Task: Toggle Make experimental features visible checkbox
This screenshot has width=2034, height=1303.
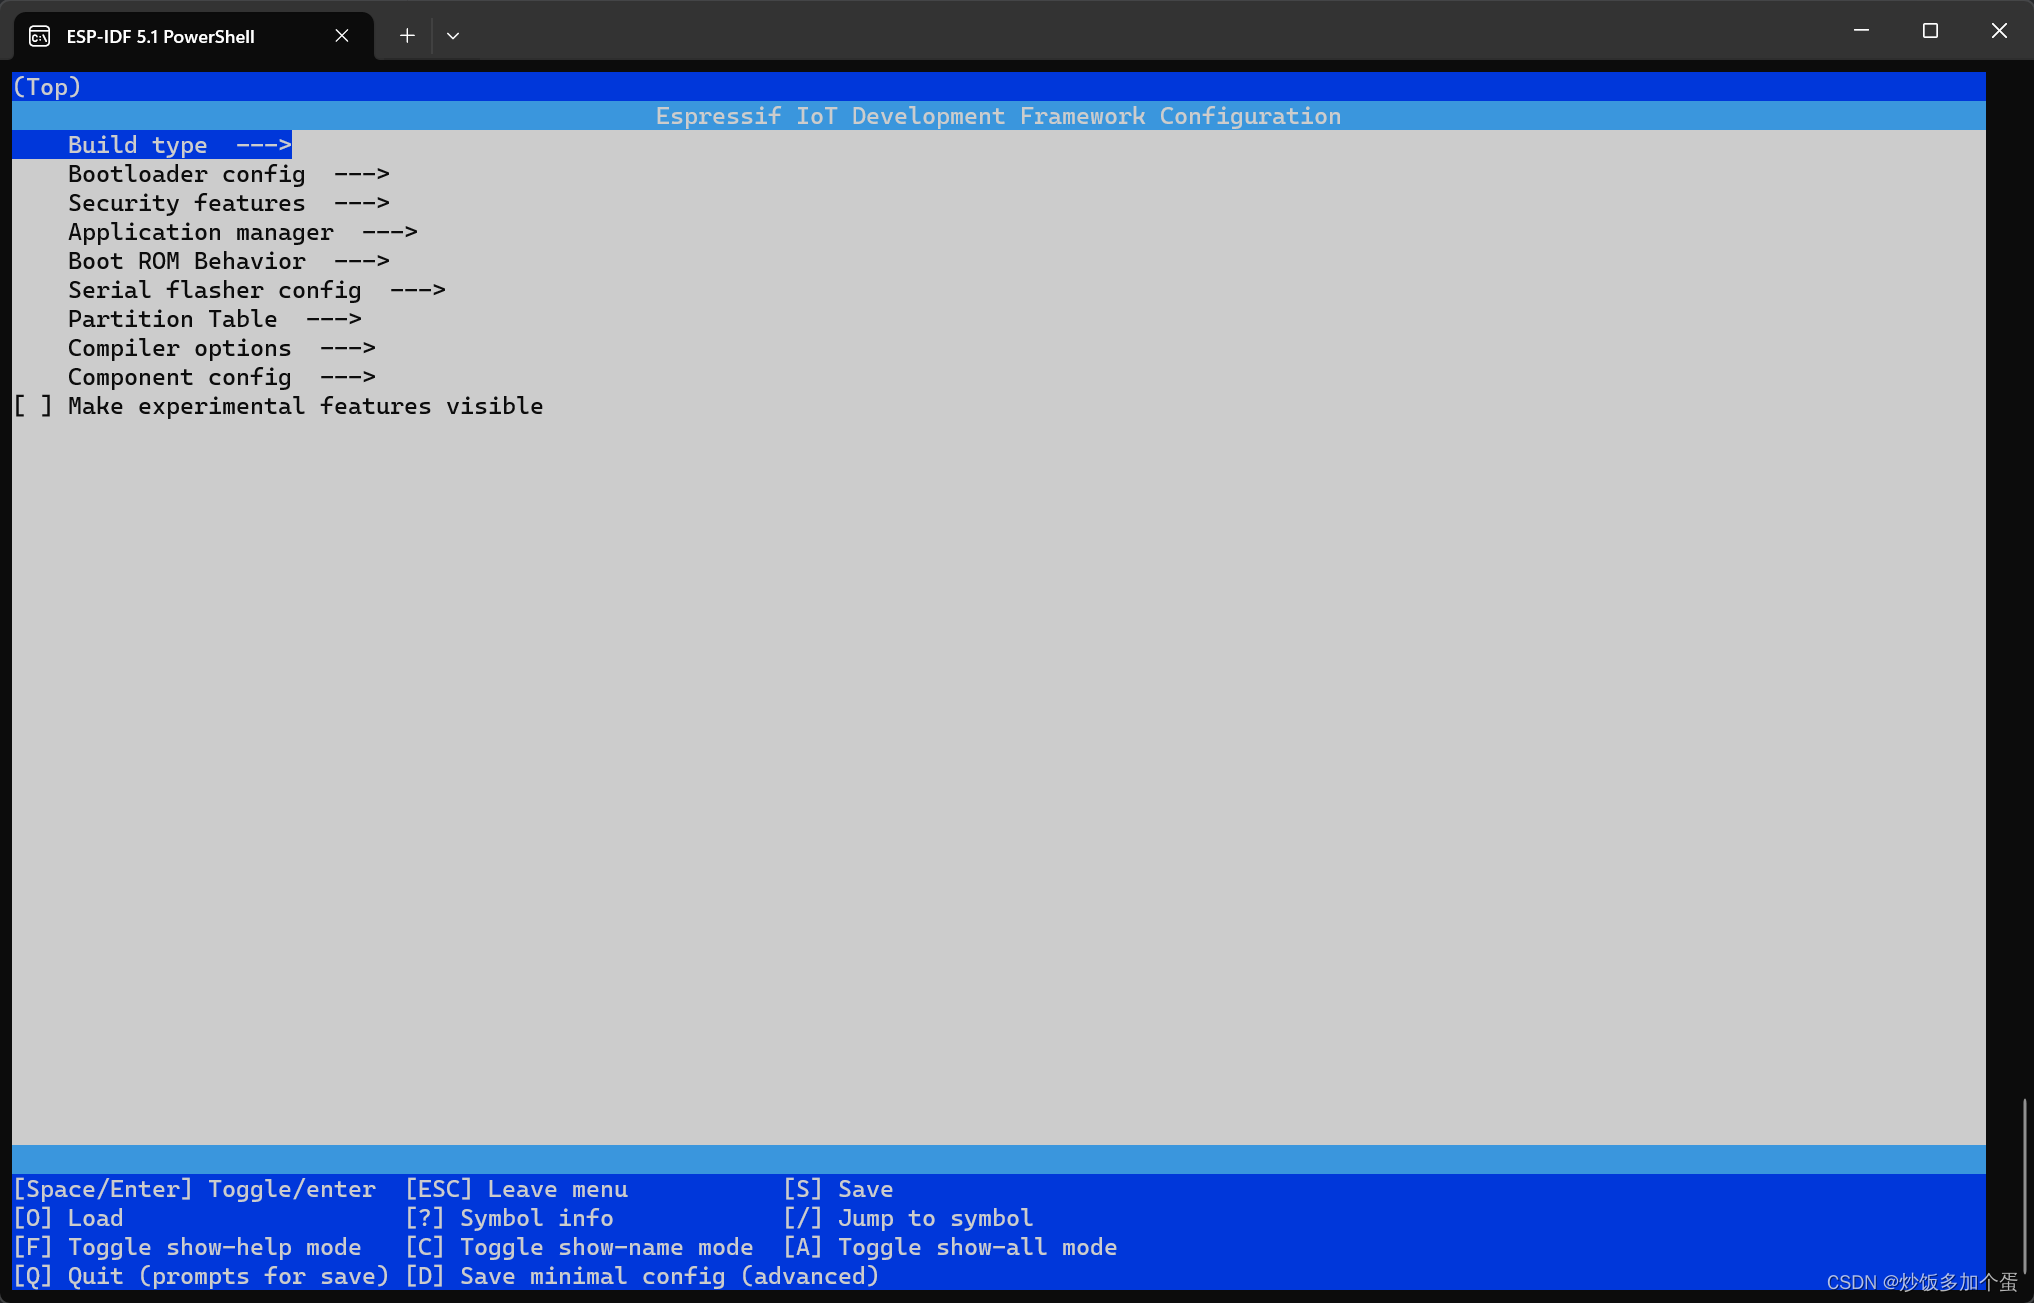Action: click(32, 406)
